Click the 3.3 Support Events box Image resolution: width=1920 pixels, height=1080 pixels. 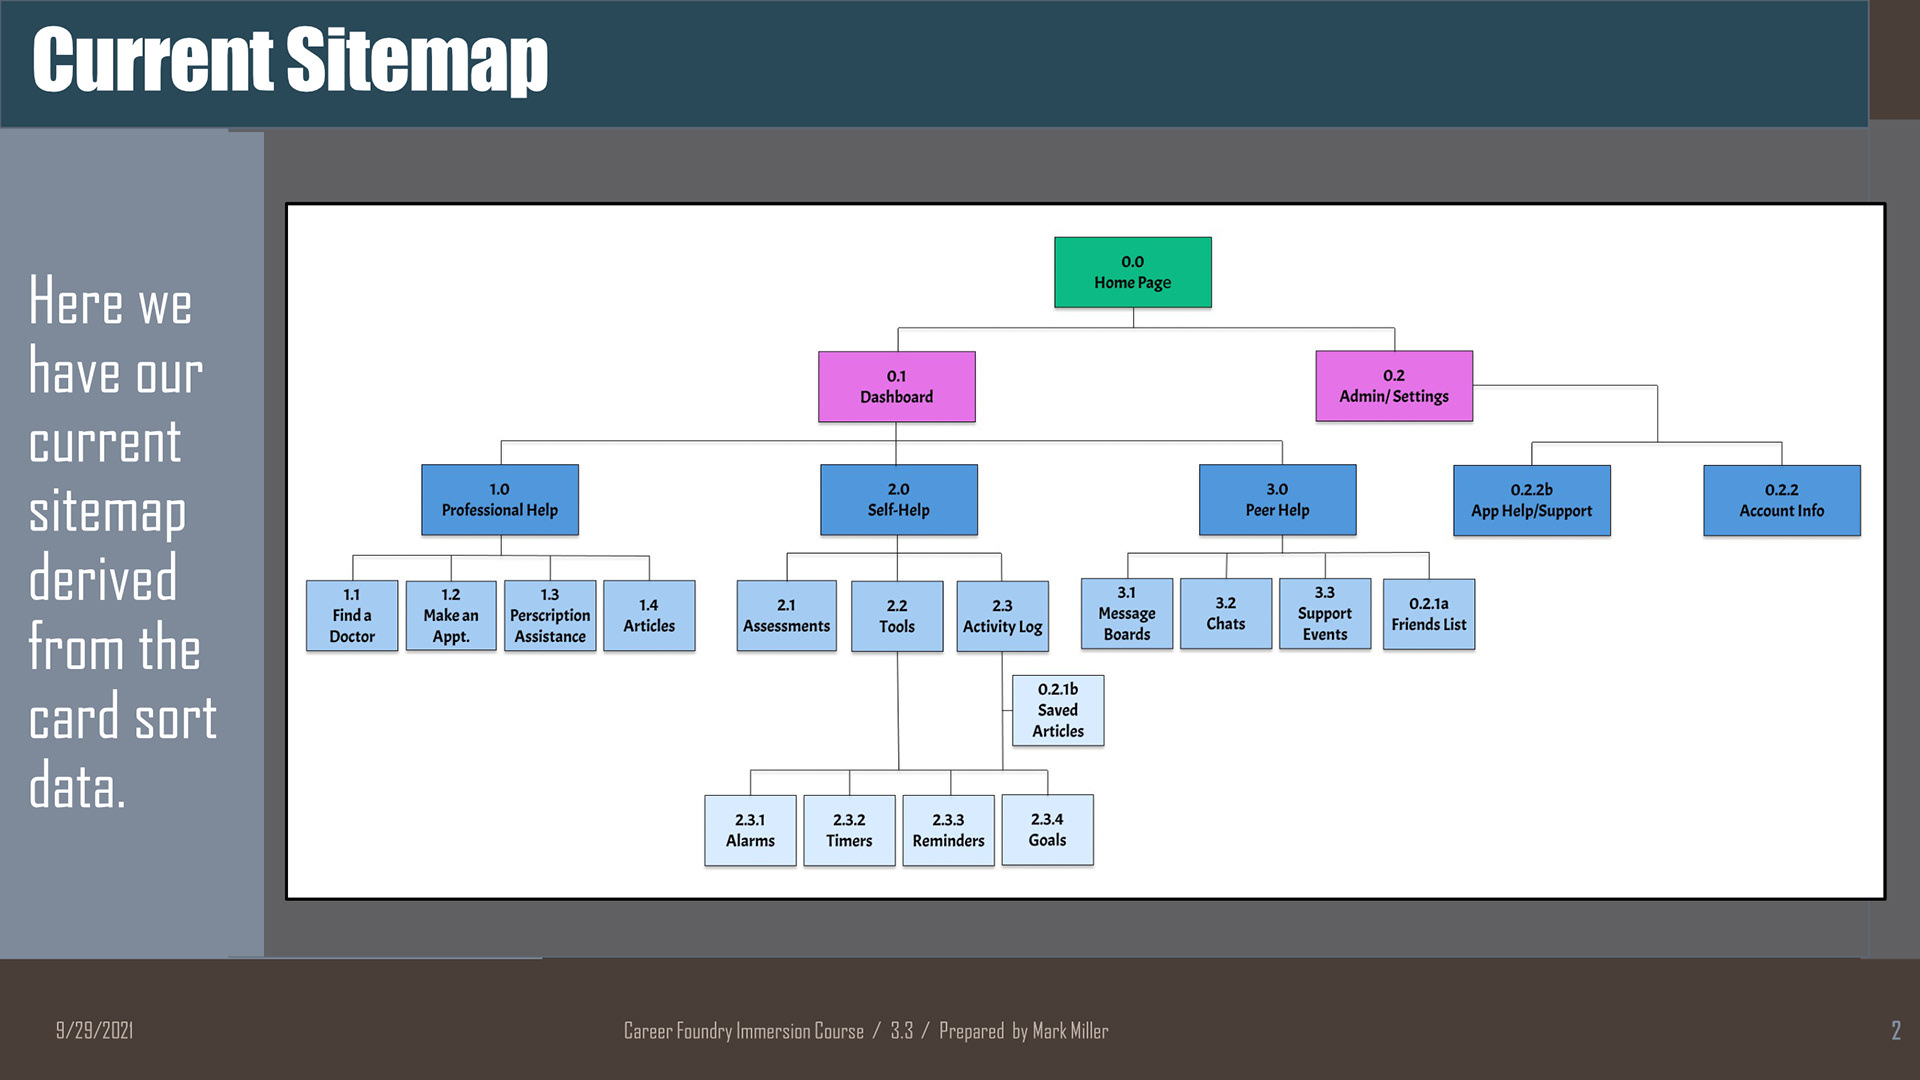(x=1324, y=614)
